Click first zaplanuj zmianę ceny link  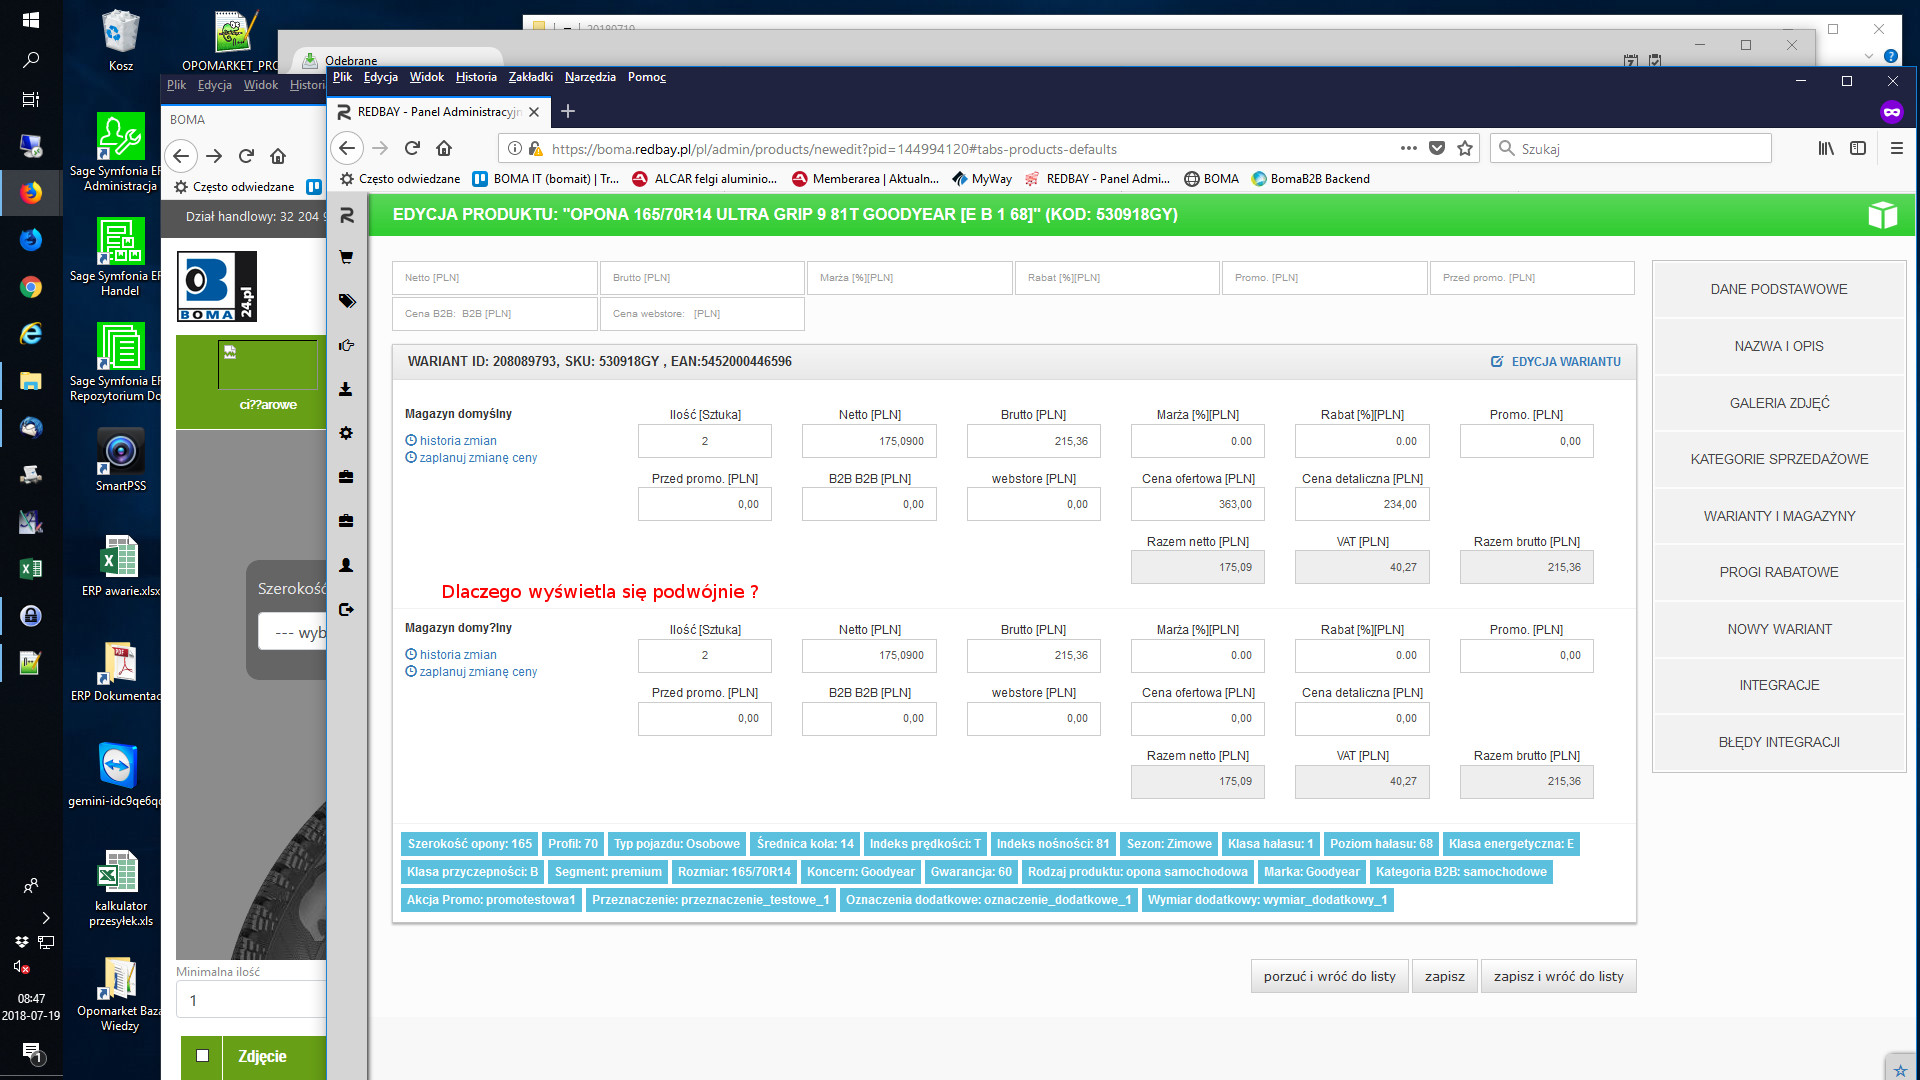click(477, 458)
